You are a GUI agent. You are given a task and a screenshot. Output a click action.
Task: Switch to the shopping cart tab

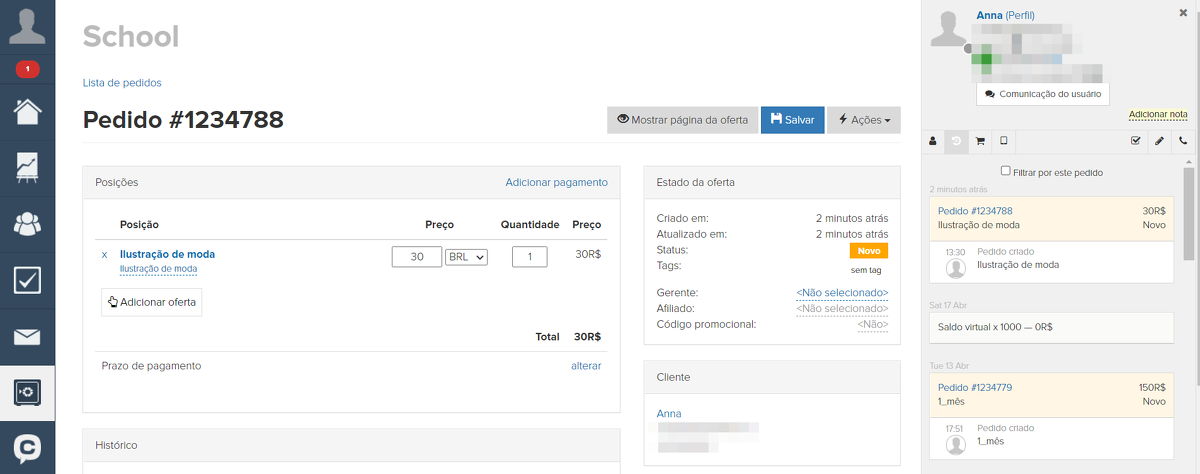tap(980, 141)
